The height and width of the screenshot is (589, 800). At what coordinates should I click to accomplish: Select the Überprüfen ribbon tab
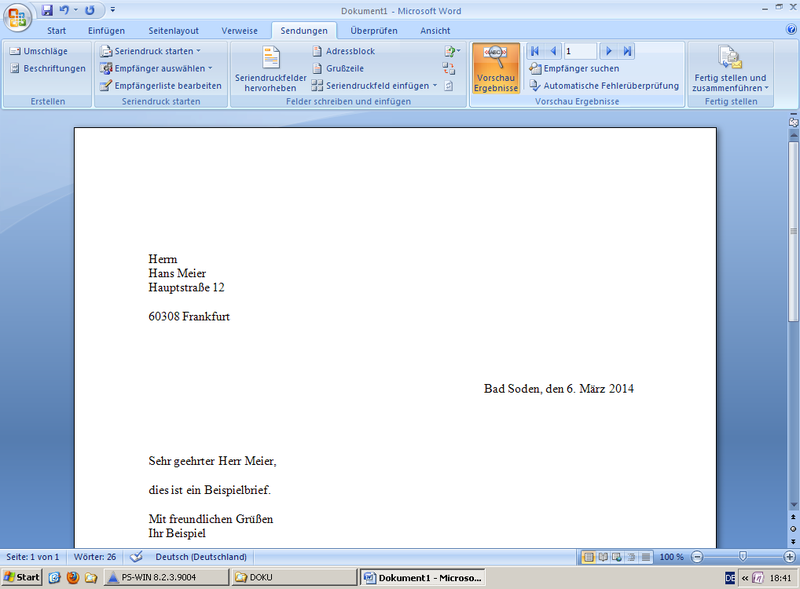[373, 31]
